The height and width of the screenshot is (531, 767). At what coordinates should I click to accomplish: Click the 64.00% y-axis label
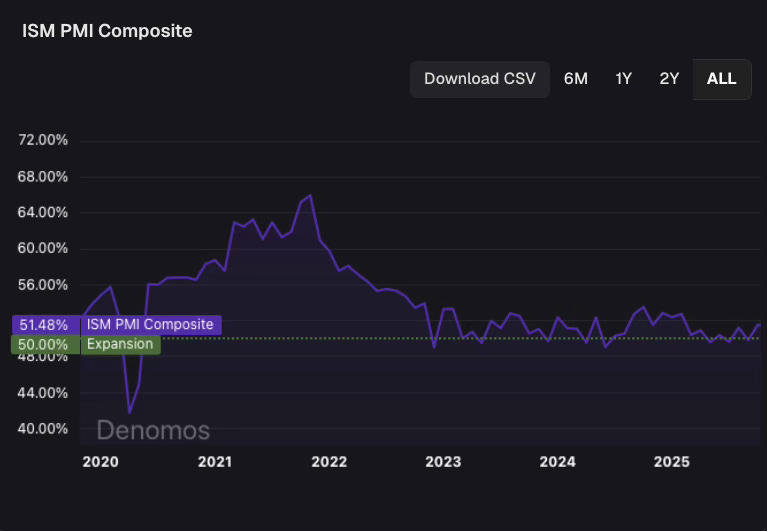[x=43, y=213]
